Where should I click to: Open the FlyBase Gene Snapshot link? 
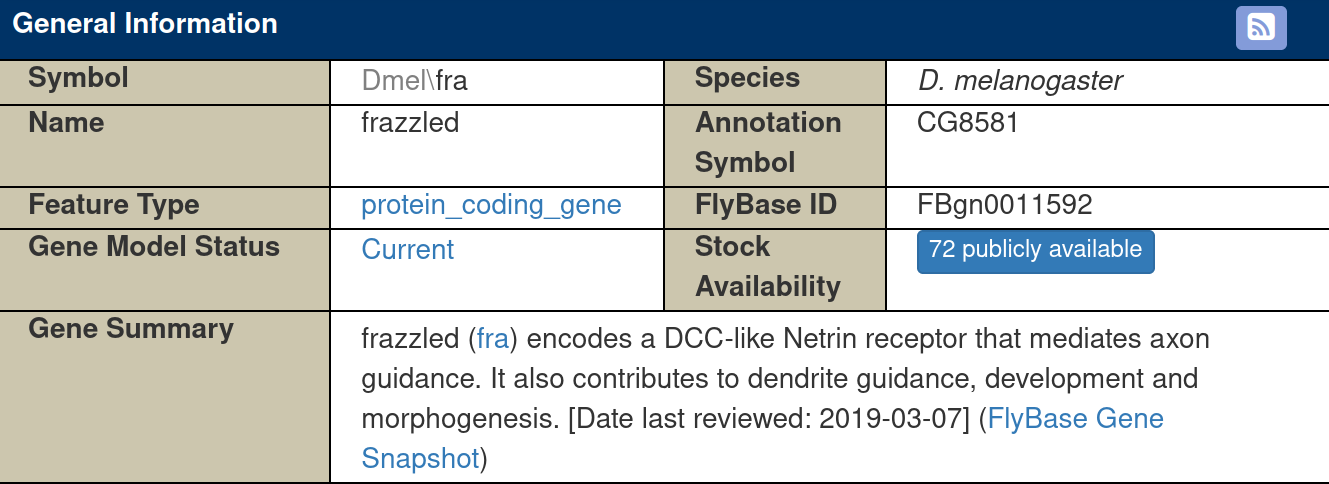pyautogui.click(x=762, y=439)
